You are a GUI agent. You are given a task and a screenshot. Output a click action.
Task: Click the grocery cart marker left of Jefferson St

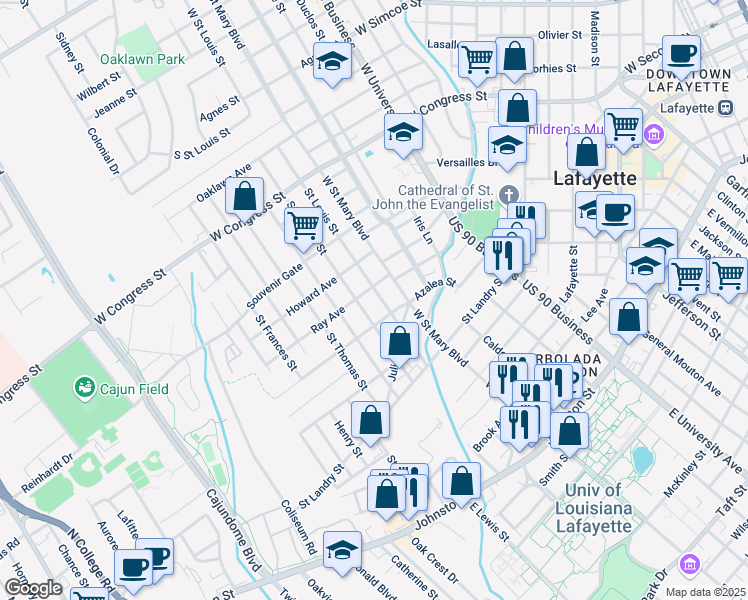click(687, 278)
